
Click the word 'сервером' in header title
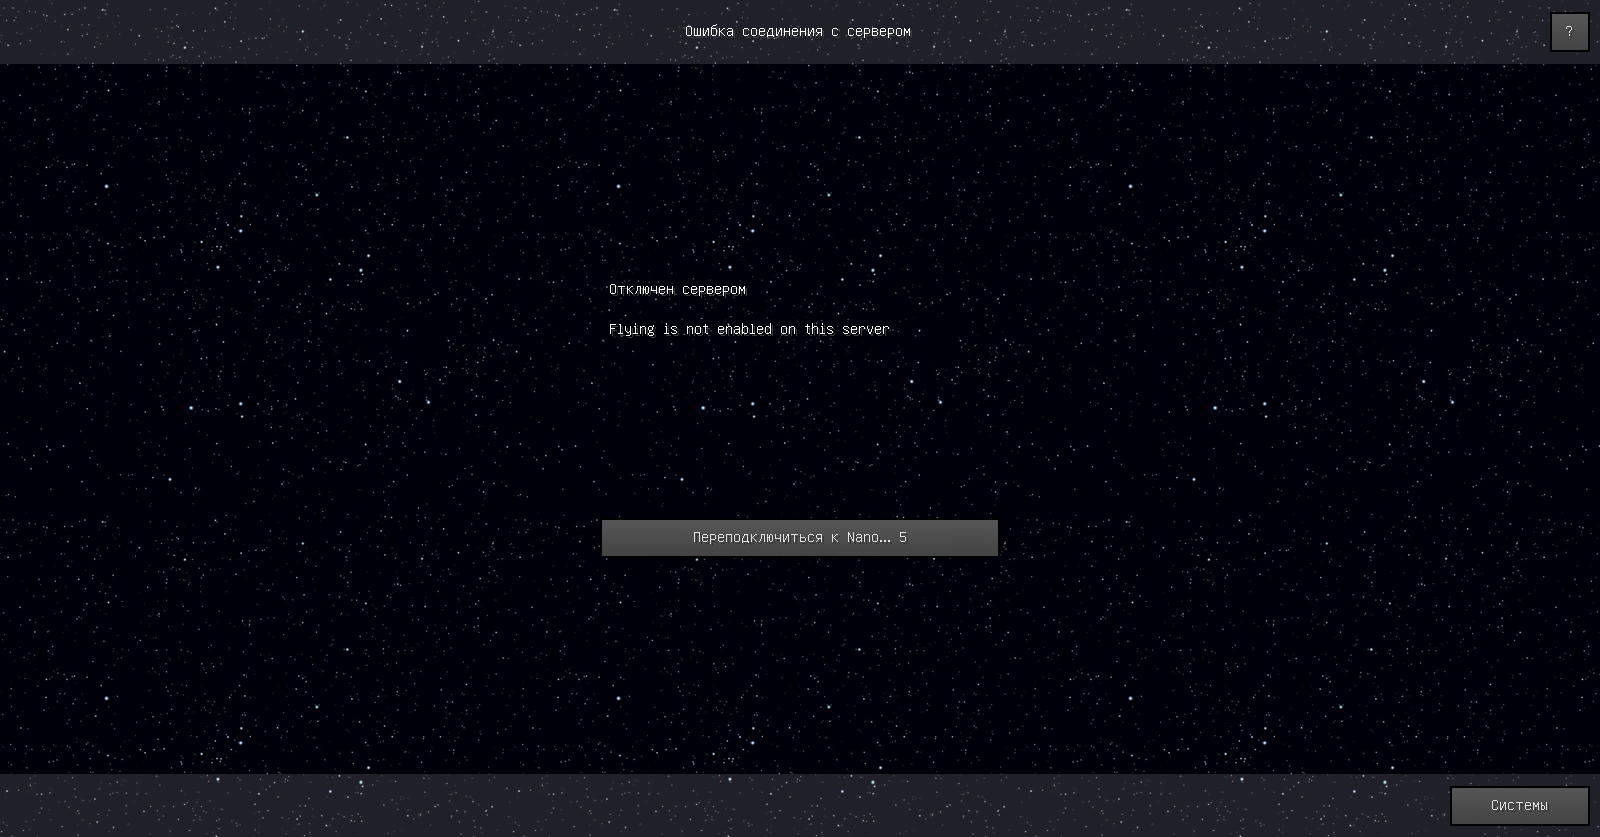878,31
